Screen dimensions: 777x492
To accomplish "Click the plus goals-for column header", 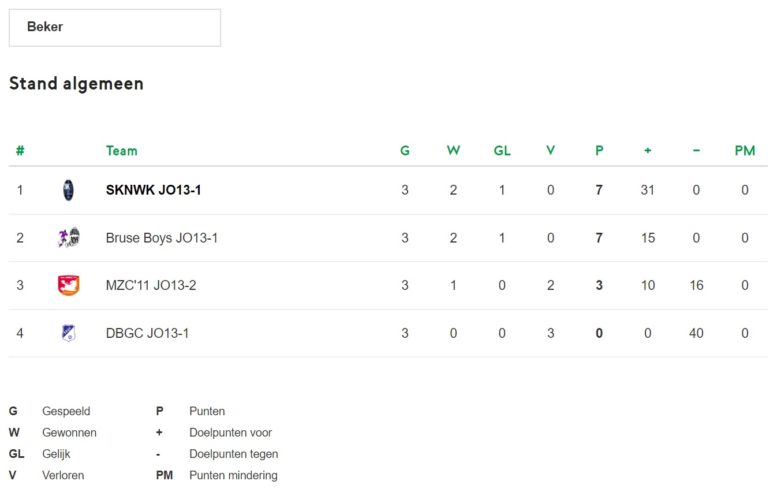I will (x=648, y=151).
